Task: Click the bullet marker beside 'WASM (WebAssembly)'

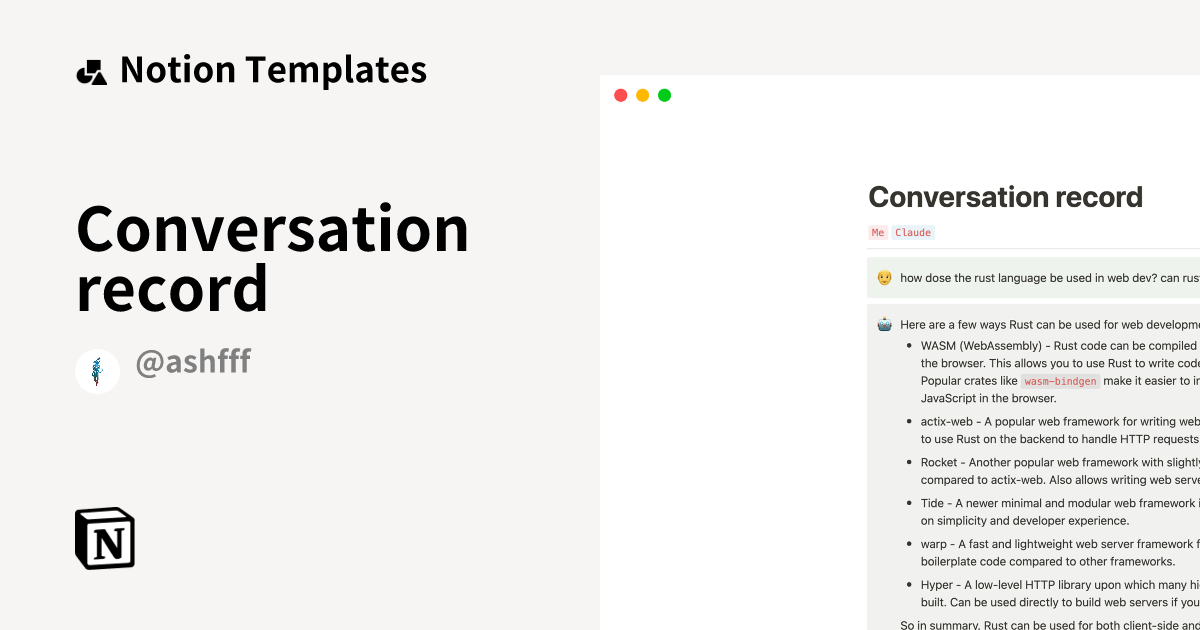Action: [x=909, y=345]
